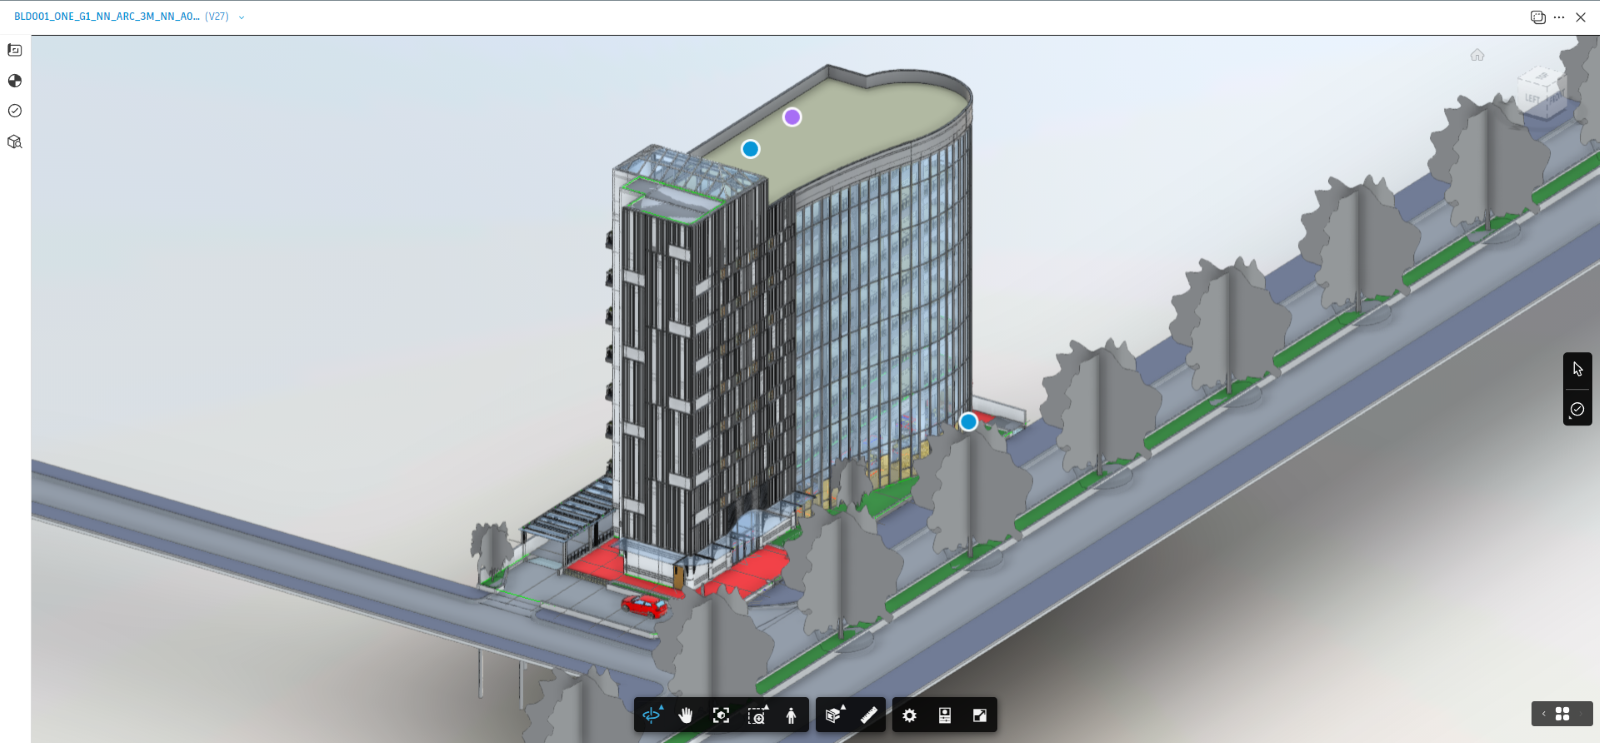Open the Sheets and Views panel
Viewport: 1600px width, 743px height.
click(x=15, y=50)
